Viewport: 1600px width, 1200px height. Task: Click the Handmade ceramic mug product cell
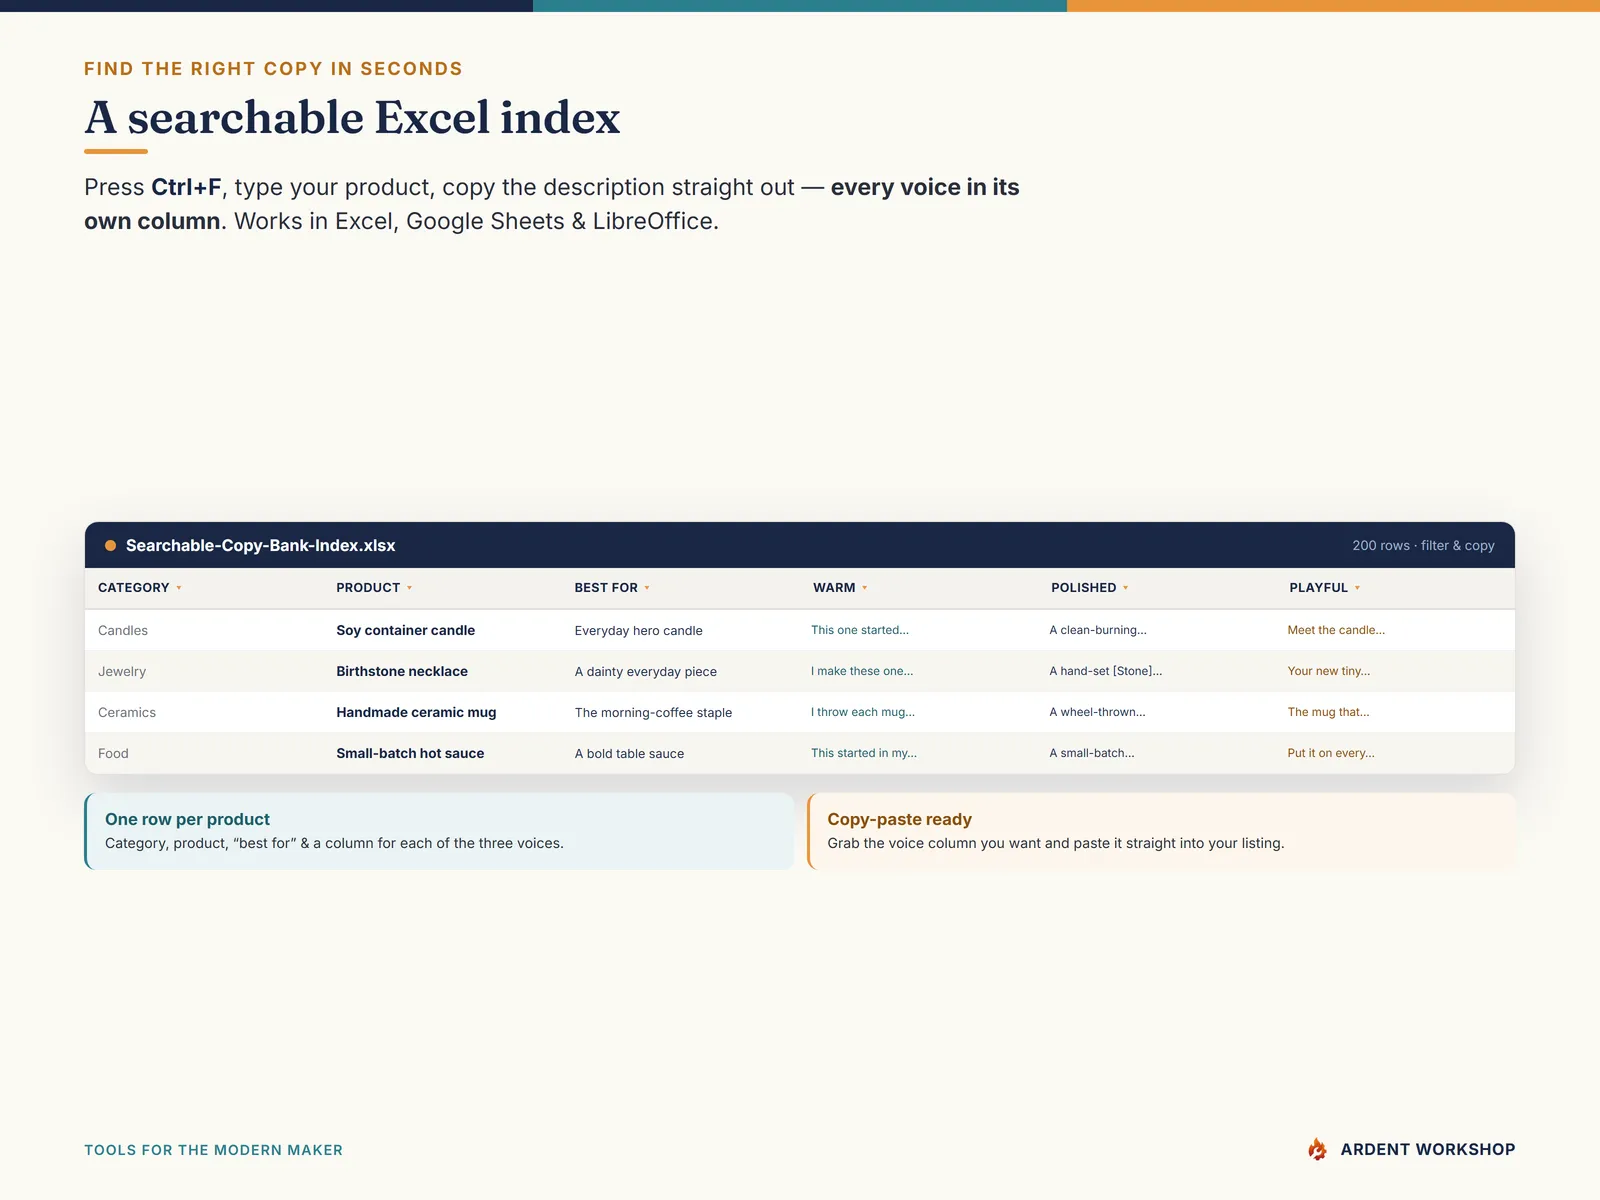[x=416, y=712]
